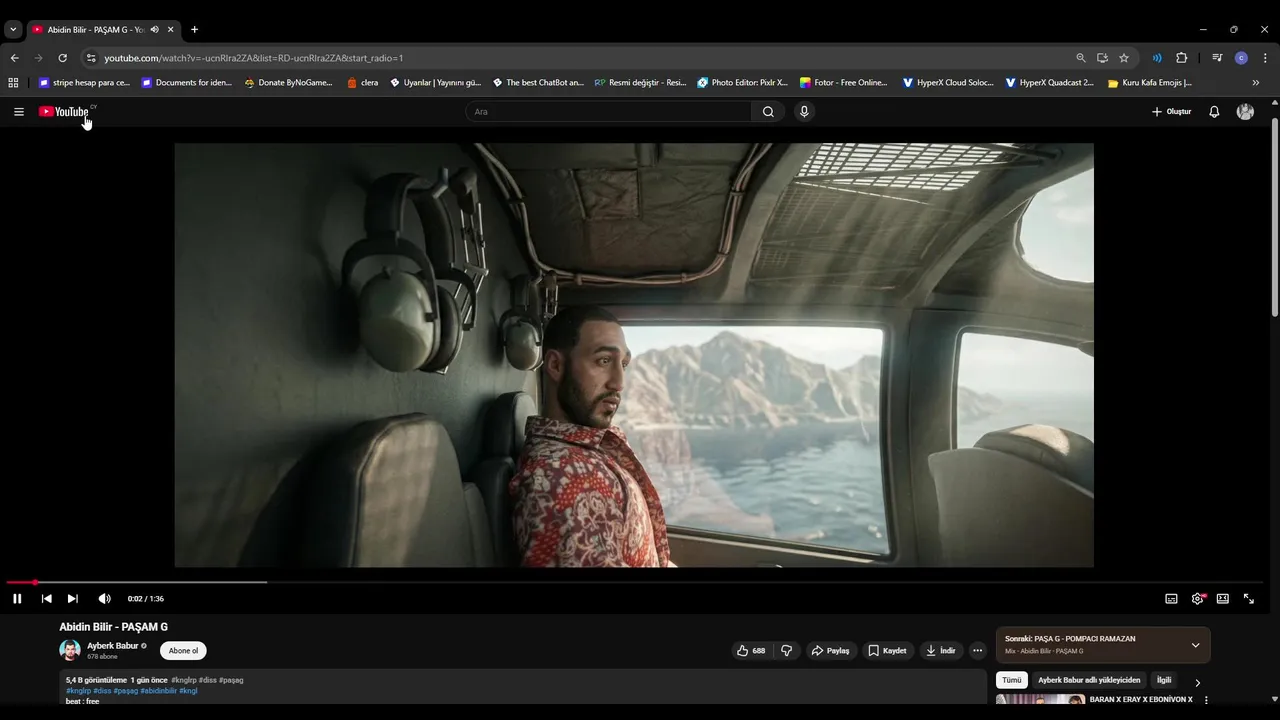This screenshot has width=1280, height=720.
Task: Pause the playing video
Action: tap(17, 599)
